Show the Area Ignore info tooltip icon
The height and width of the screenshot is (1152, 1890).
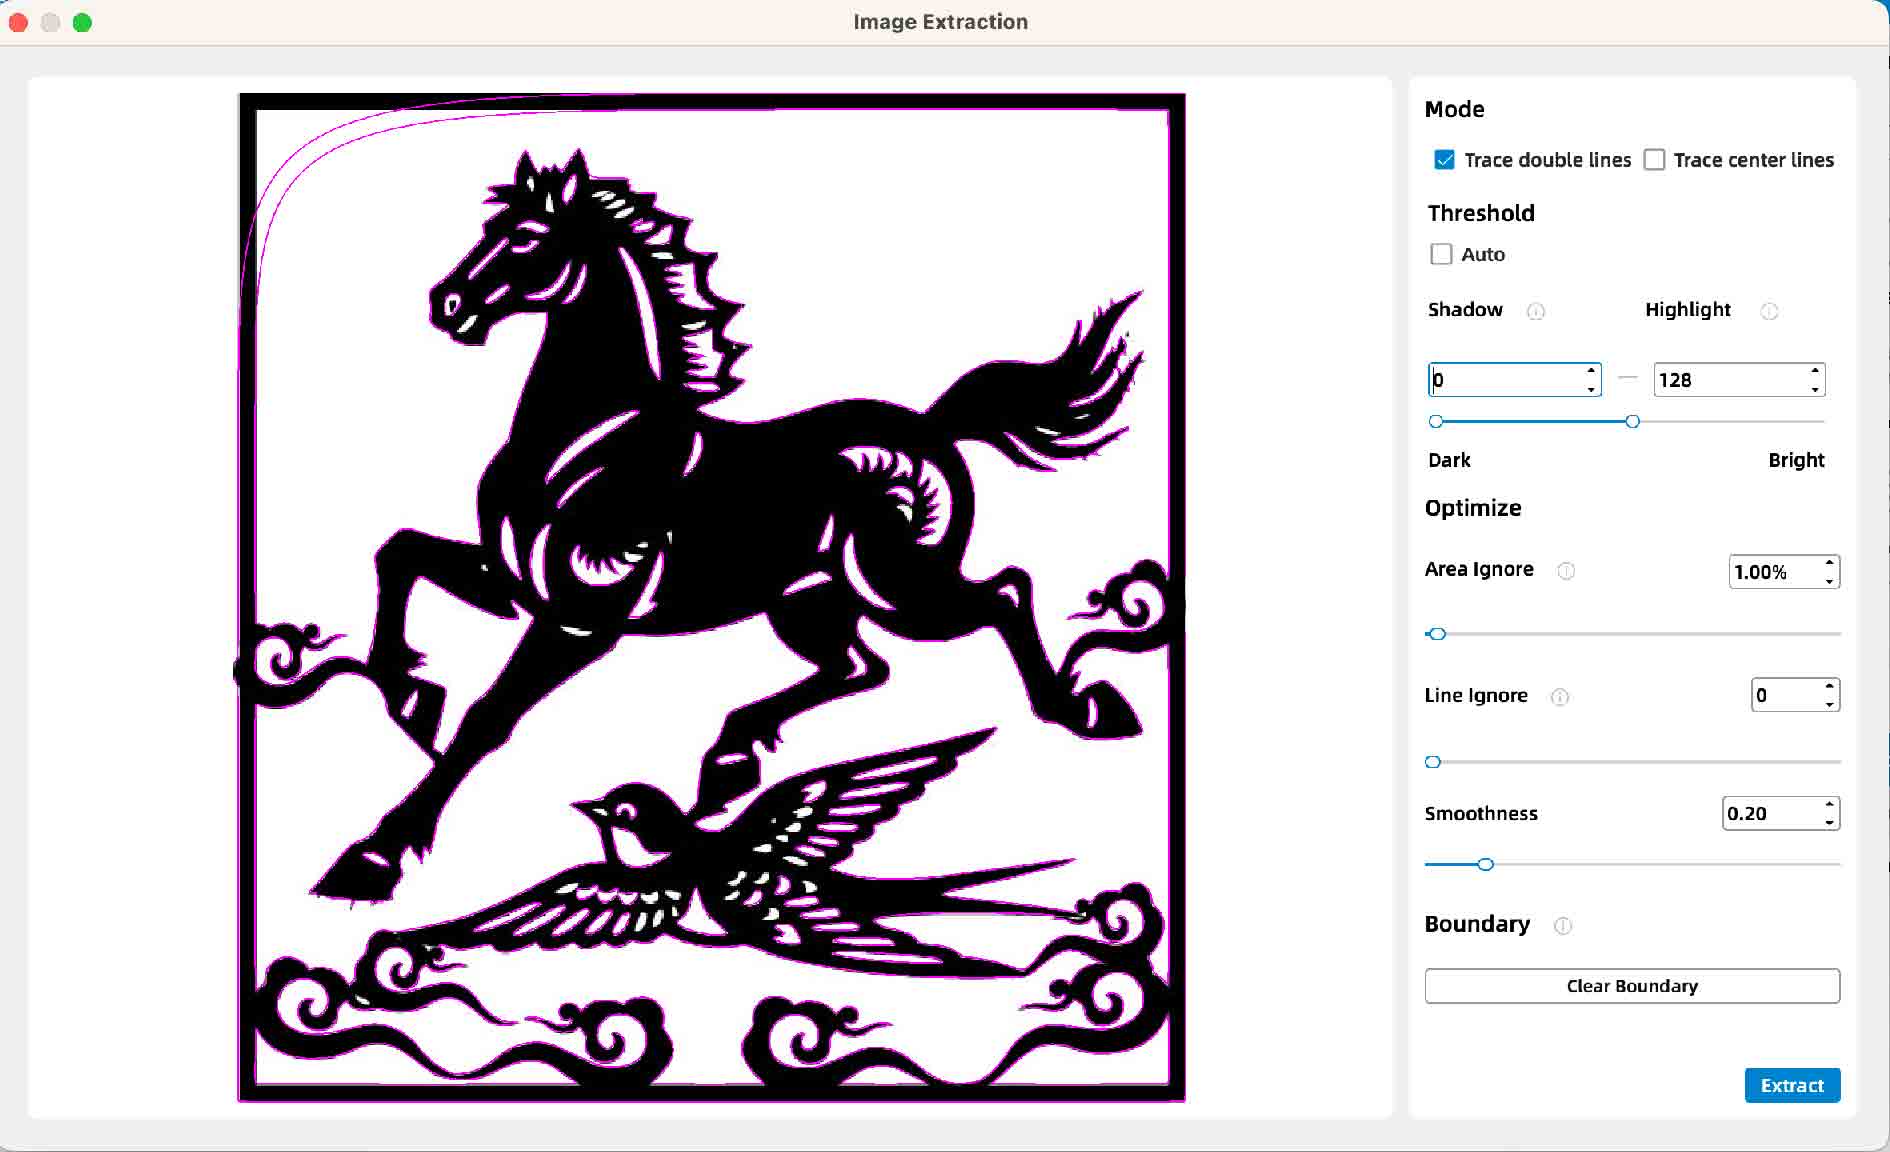pos(1566,571)
